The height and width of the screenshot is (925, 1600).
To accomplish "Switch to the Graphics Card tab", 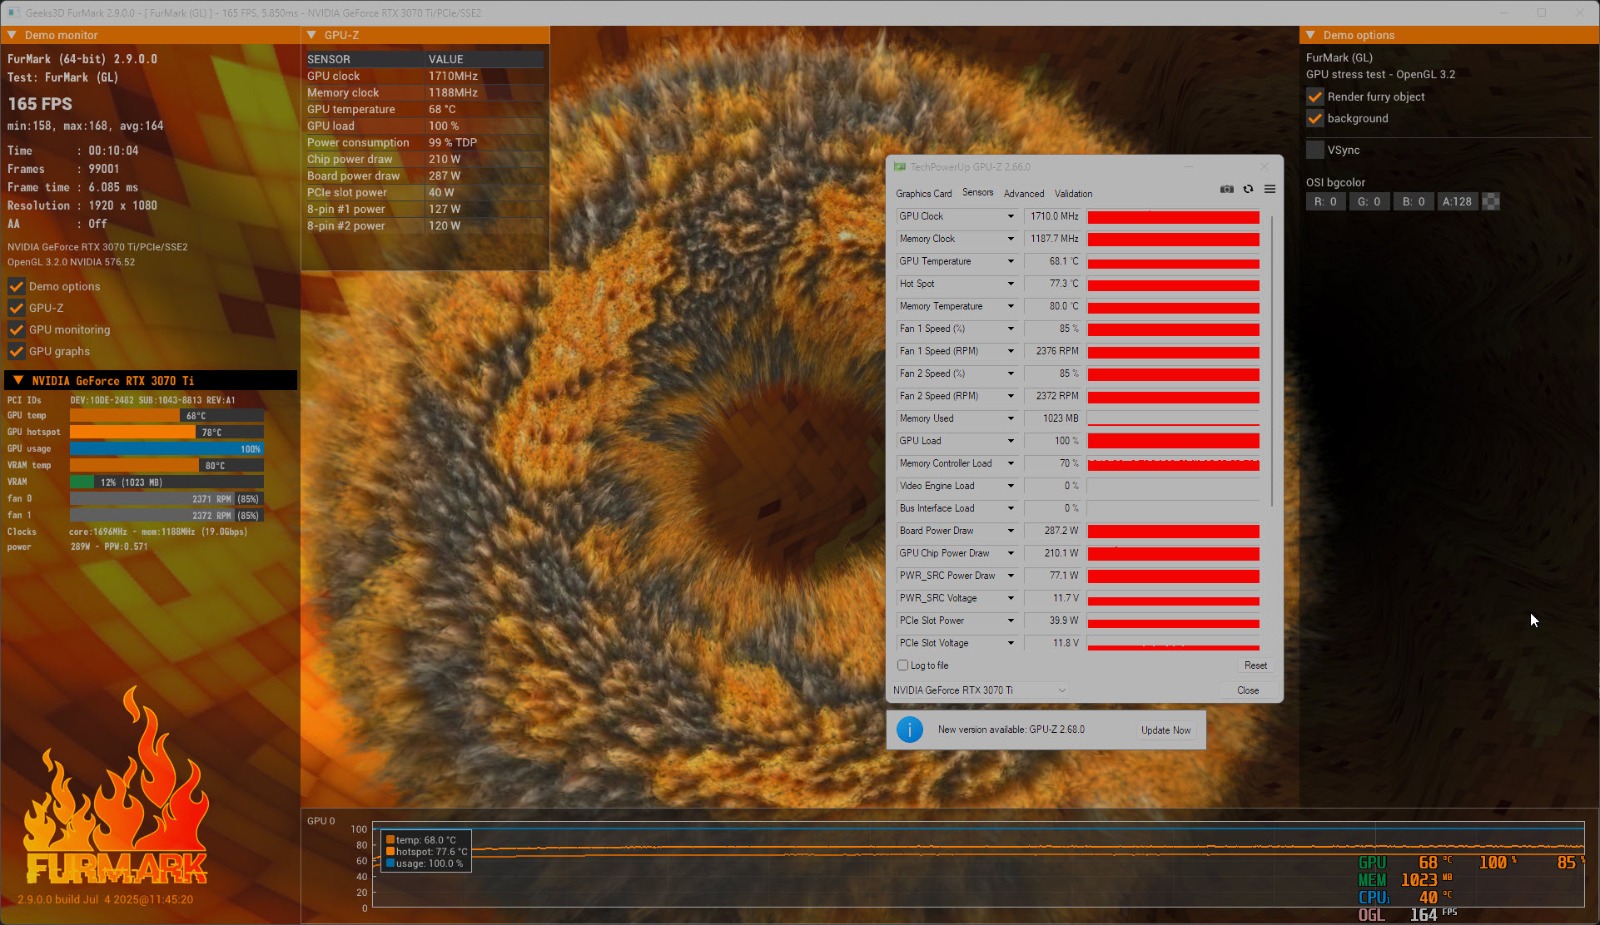I will pyautogui.click(x=923, y=194).
